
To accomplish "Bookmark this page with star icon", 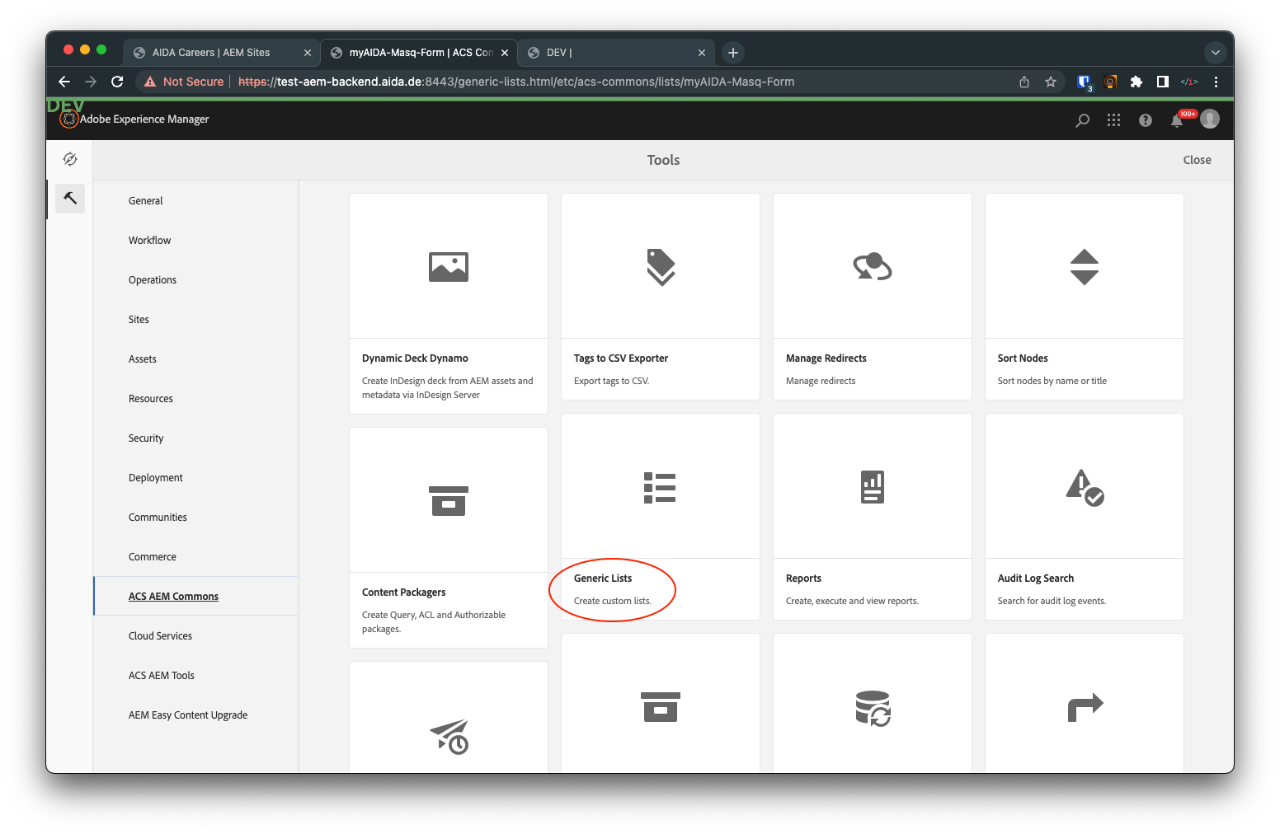I will click(1050, 82).
